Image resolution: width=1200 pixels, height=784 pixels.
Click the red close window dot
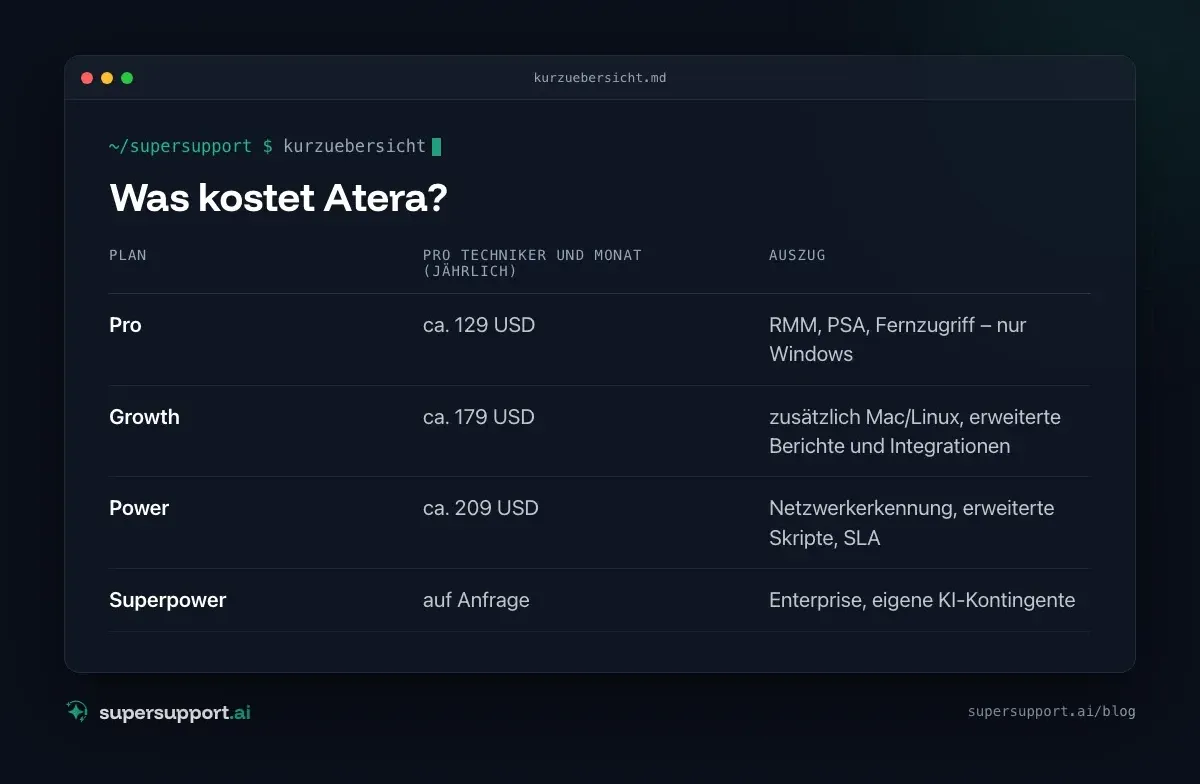(87, 78)
